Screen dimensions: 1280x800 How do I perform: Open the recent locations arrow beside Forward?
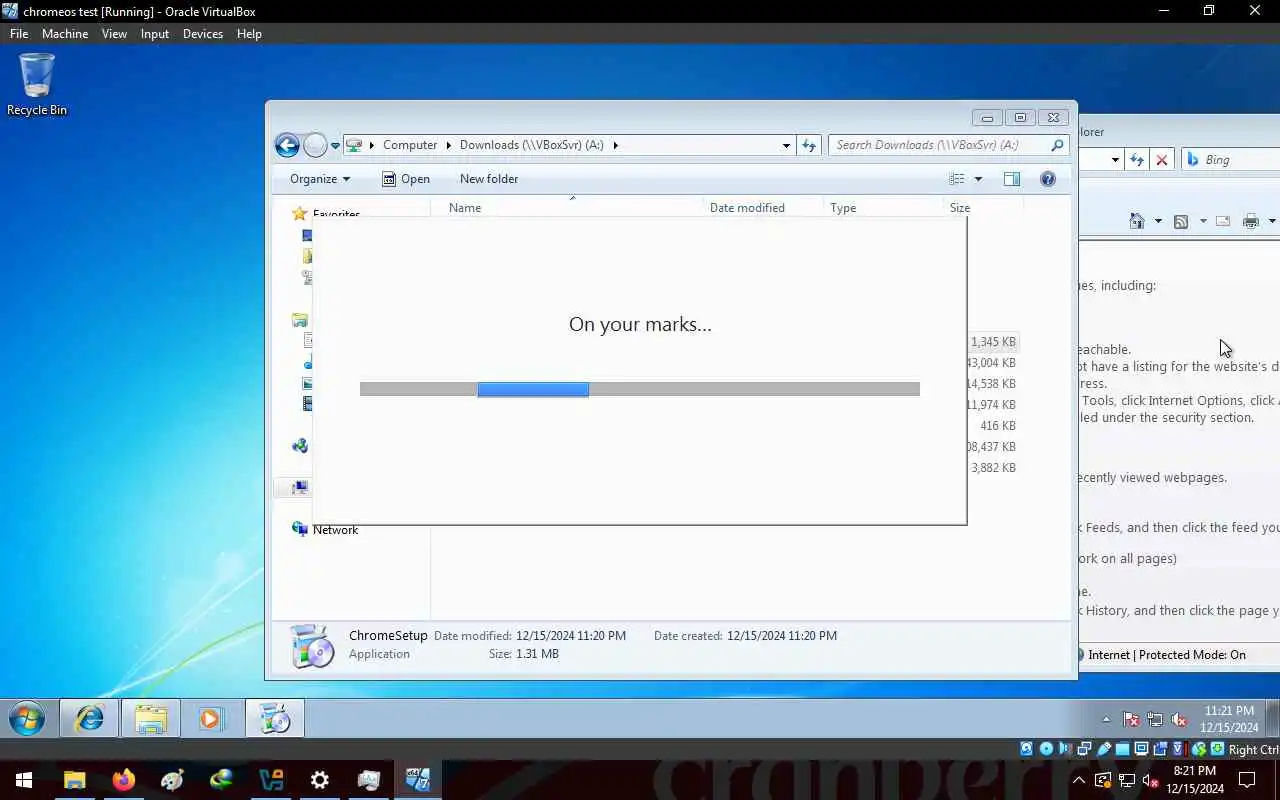click(335, 146)
